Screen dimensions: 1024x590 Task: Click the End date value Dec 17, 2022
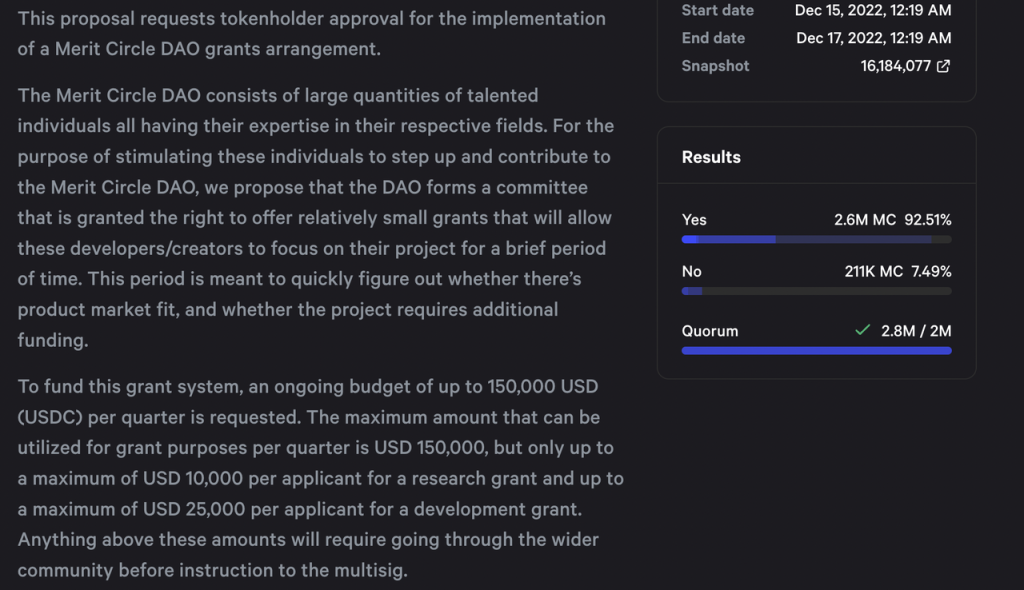[x=873, y=38]
